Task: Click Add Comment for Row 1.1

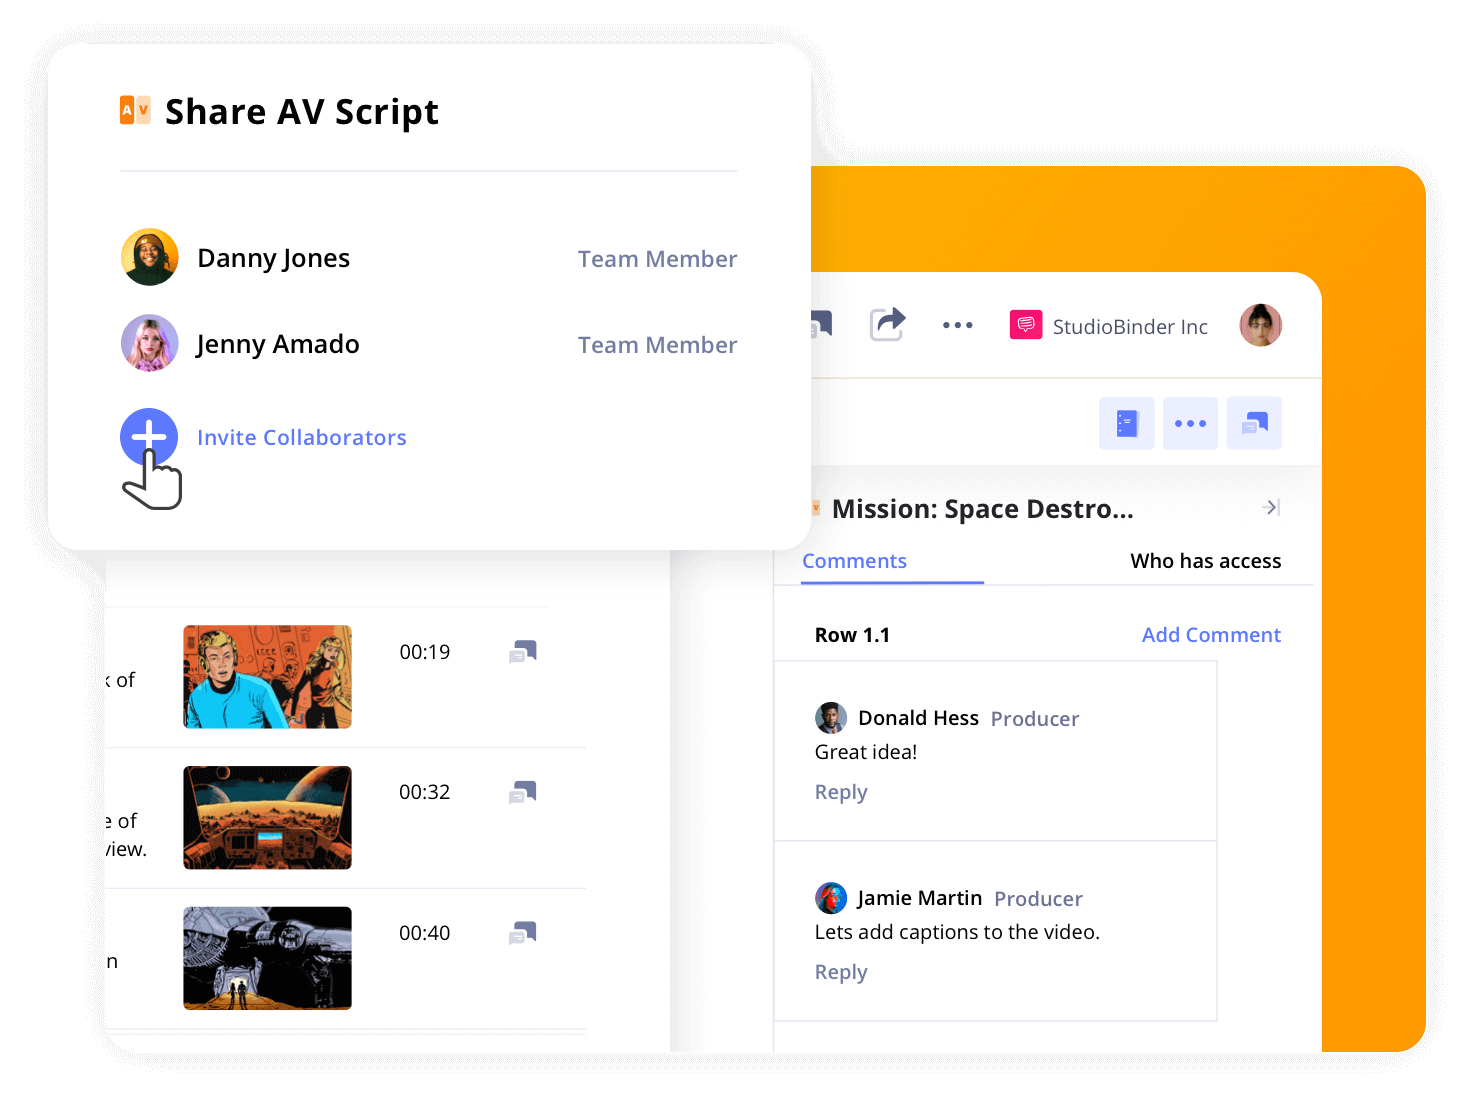Action: (x=1211, y=634)
